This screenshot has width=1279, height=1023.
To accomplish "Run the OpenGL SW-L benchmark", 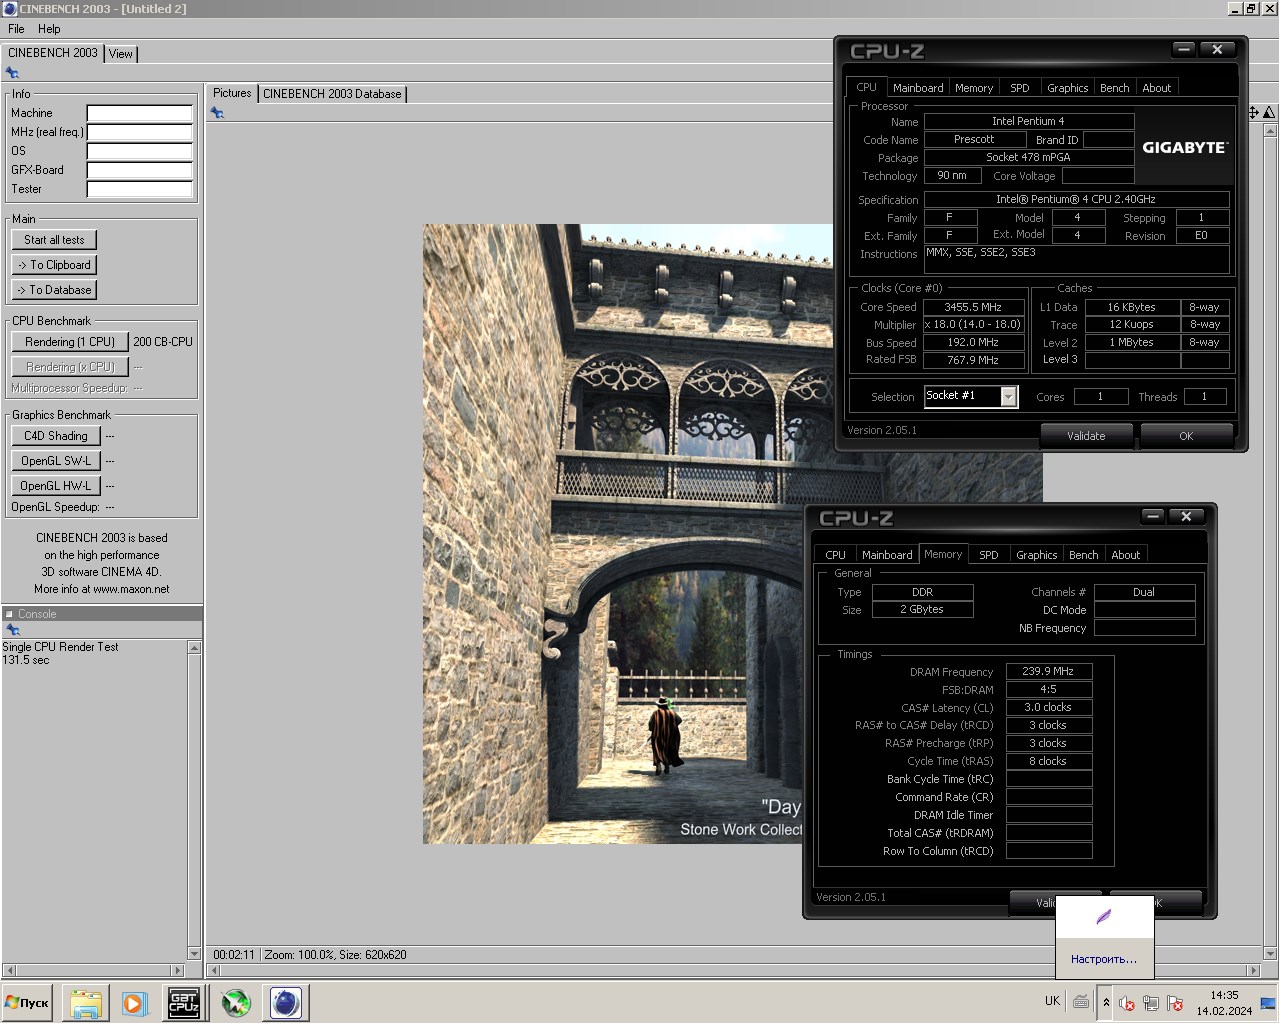I will pyautogui.click(x=56, y=461).
